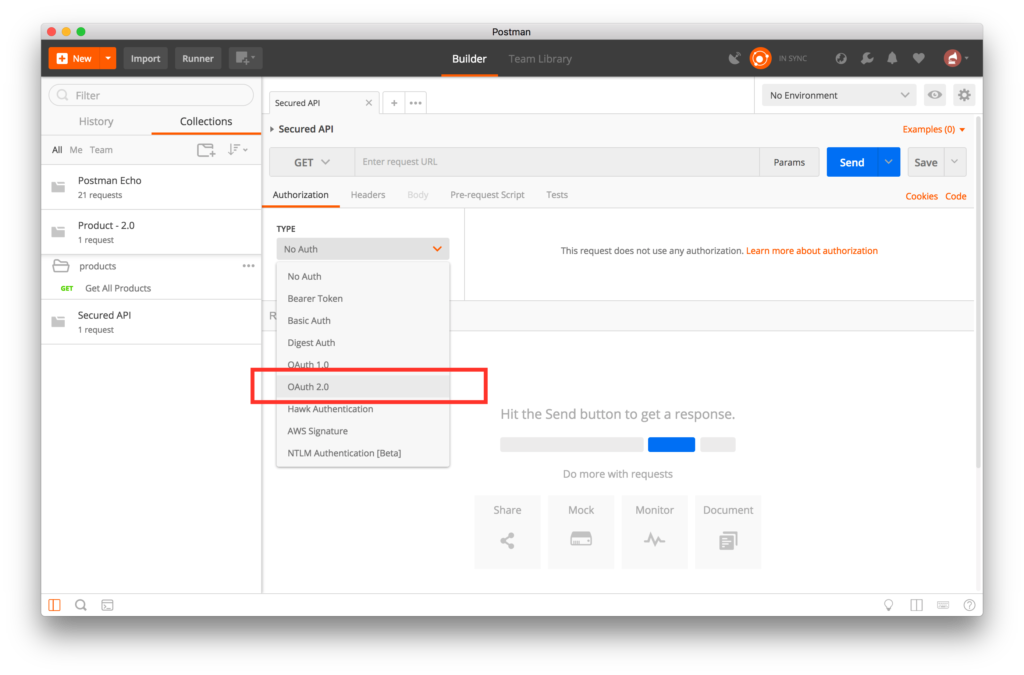
Task: Switch to the Headers tab
Action: coord(368,195)
